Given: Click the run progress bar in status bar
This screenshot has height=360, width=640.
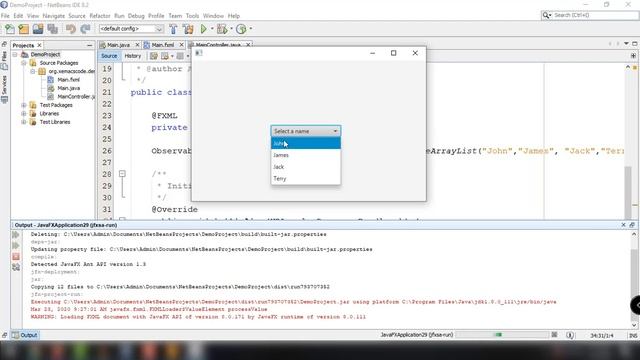Looking at the screenshot, I should [x=502, y=335].
